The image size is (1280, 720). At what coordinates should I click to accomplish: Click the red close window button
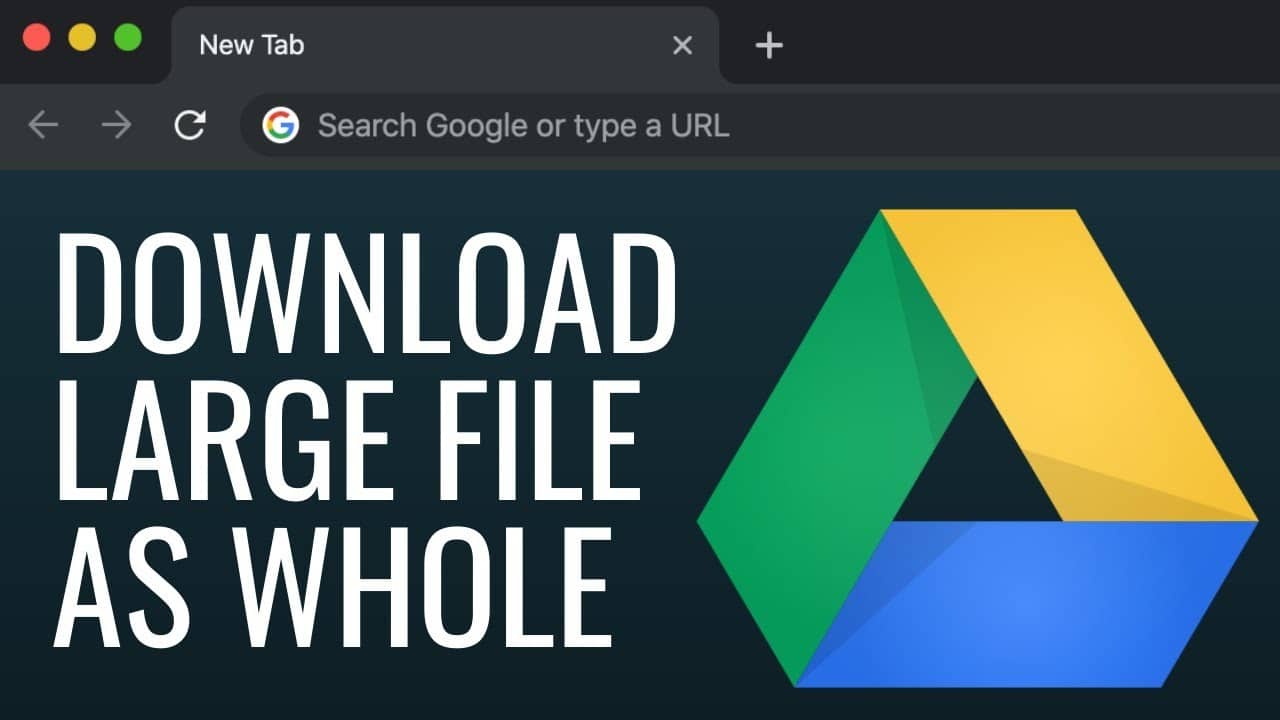click(x=37, y=38)
